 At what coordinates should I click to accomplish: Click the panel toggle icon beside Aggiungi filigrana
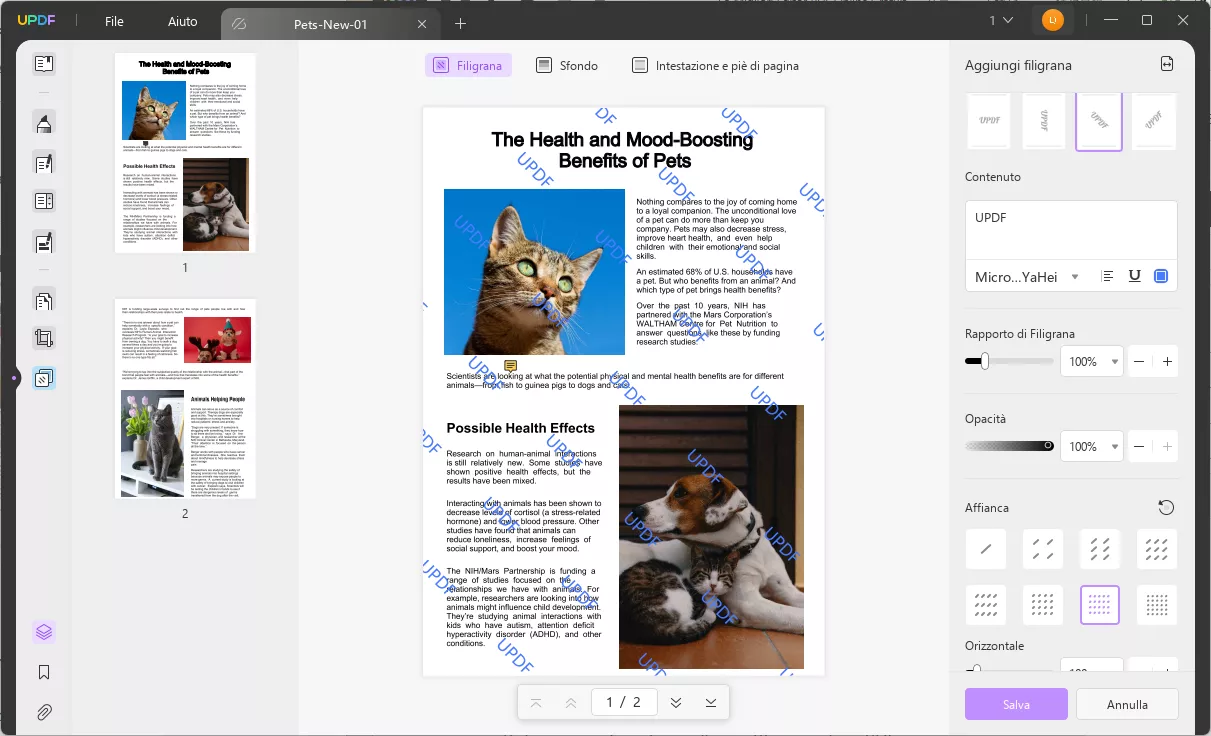(x=1167, y=64)
